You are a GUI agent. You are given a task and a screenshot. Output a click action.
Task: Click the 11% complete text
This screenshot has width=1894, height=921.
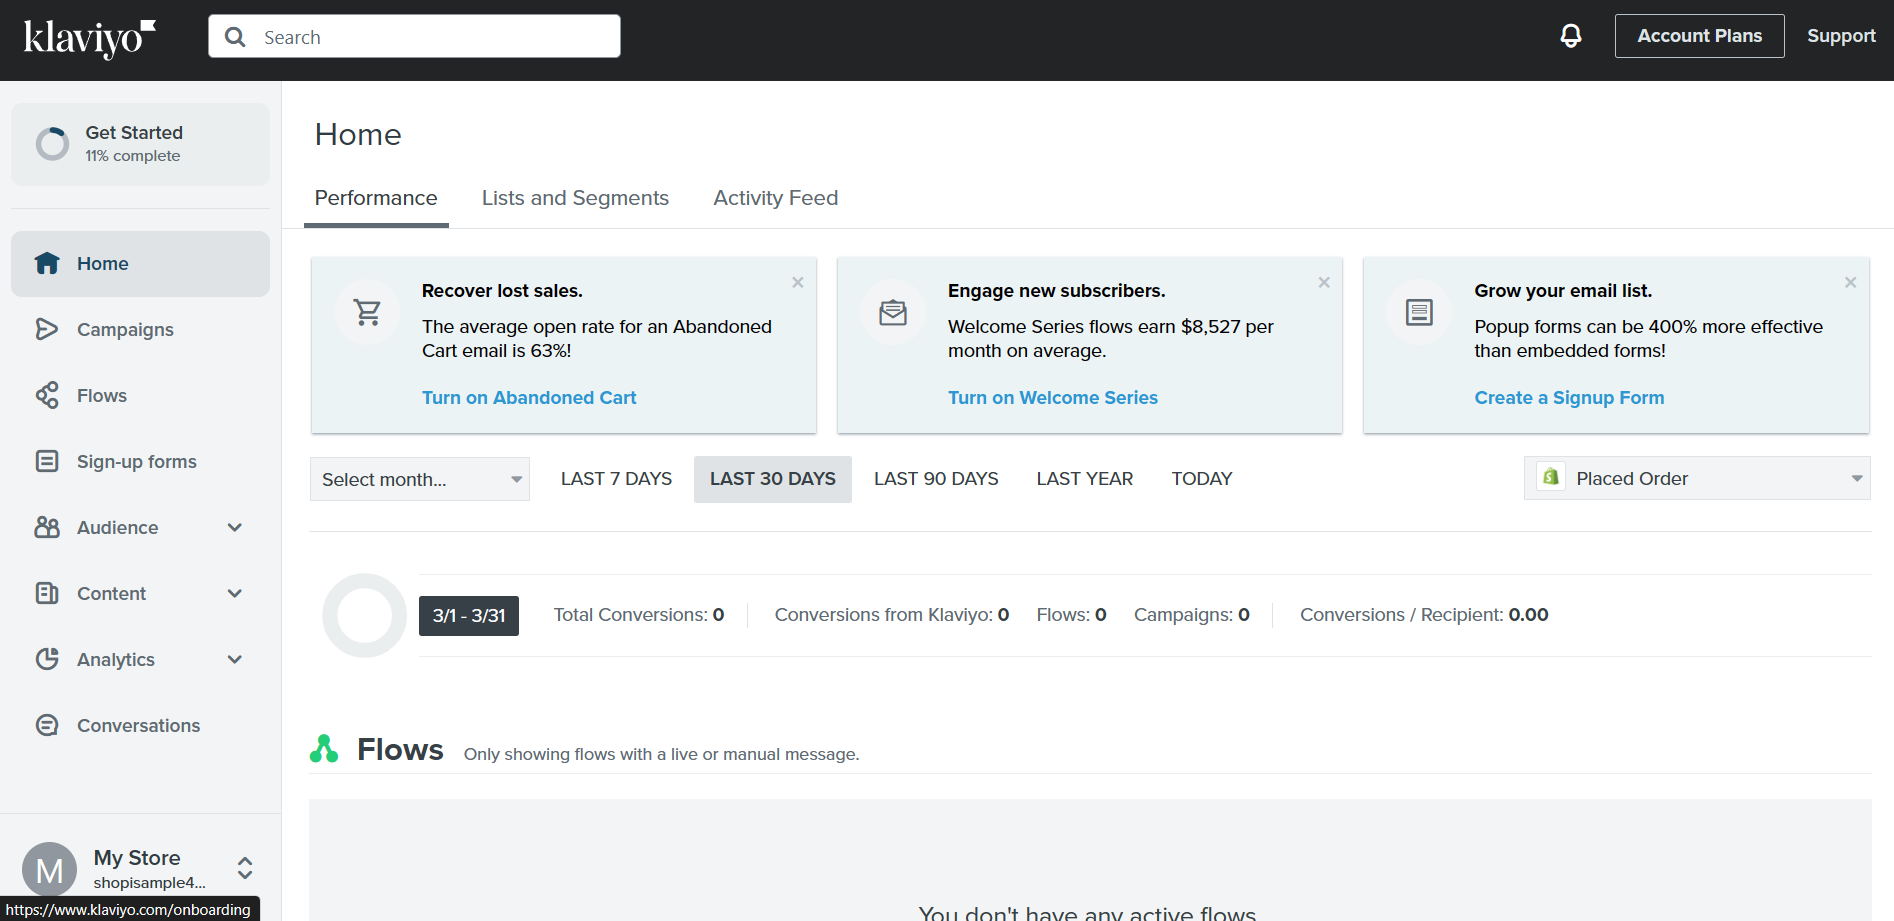[x=133, y=156]
